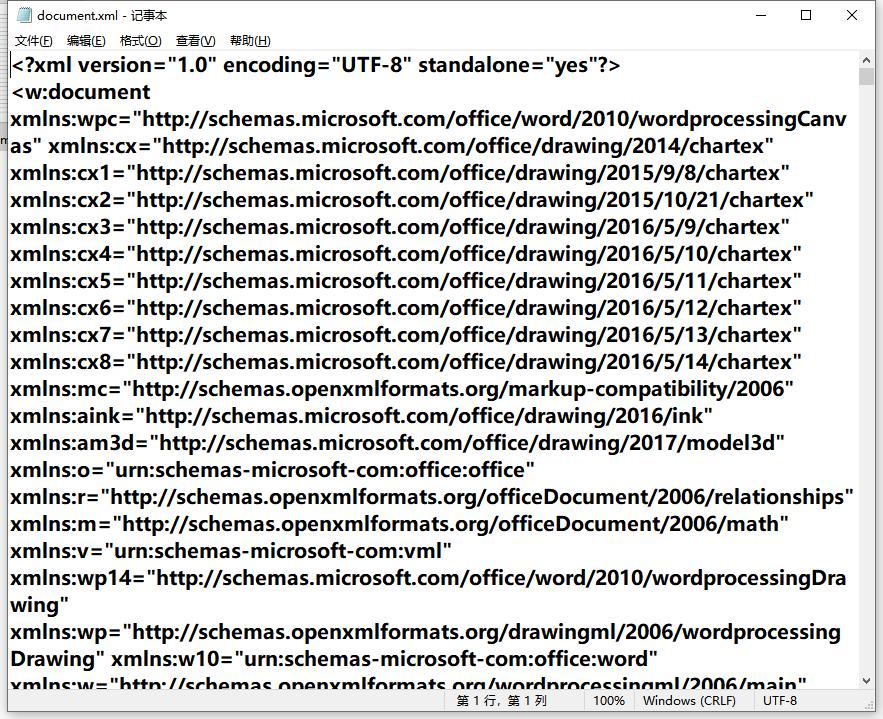
Task: Click the xmlns:mc markup-compatibility line
Action: [x=402, y=389]
